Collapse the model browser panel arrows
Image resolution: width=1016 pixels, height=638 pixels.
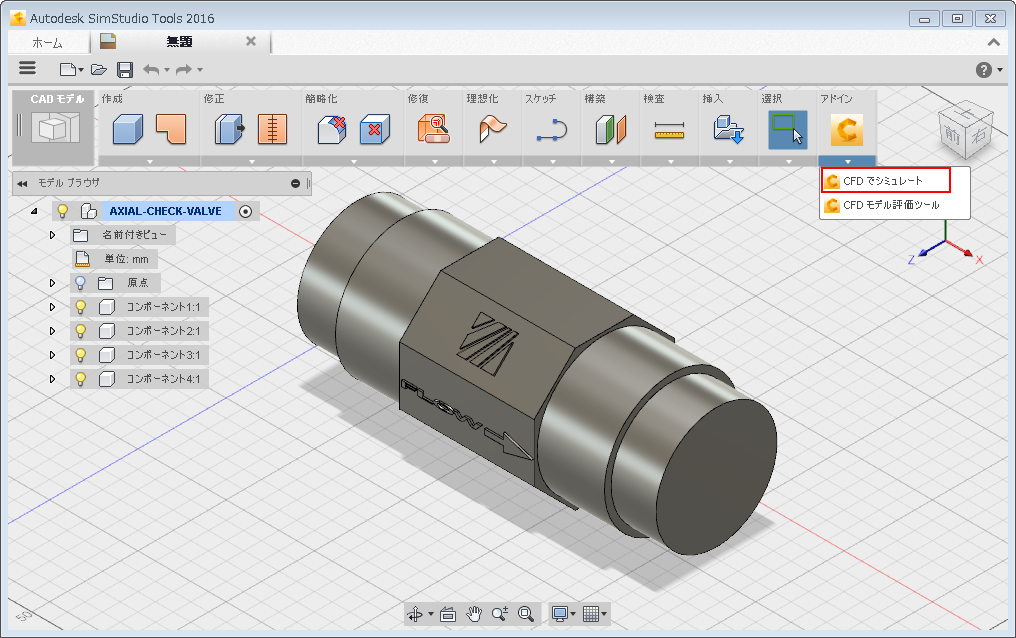[22, 184]
